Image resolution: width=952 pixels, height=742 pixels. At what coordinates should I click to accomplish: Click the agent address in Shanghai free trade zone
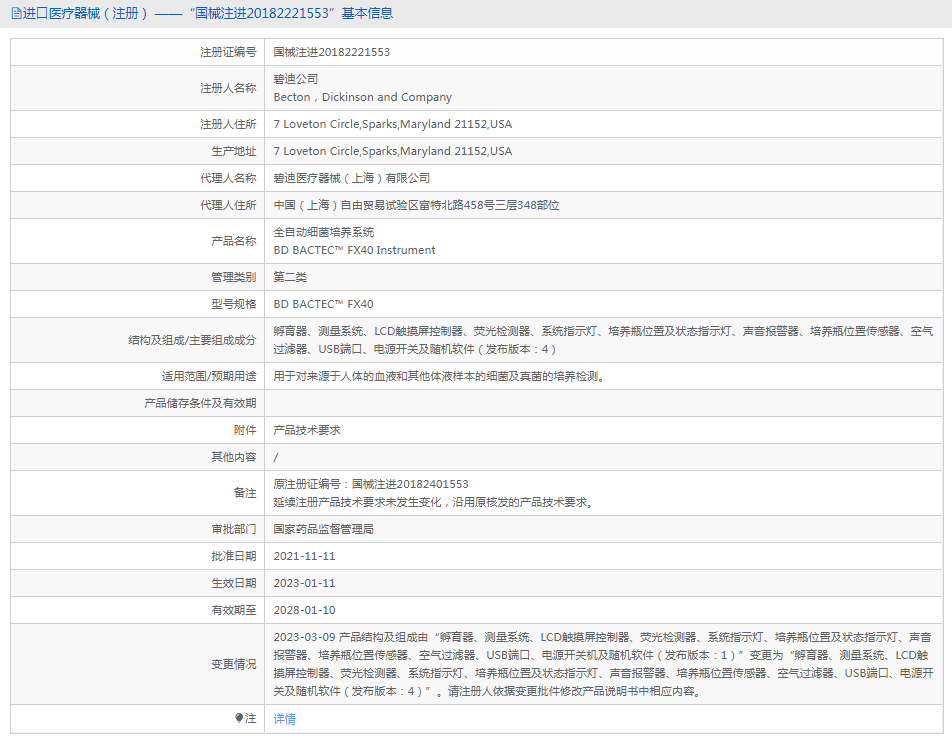[416, 205]
